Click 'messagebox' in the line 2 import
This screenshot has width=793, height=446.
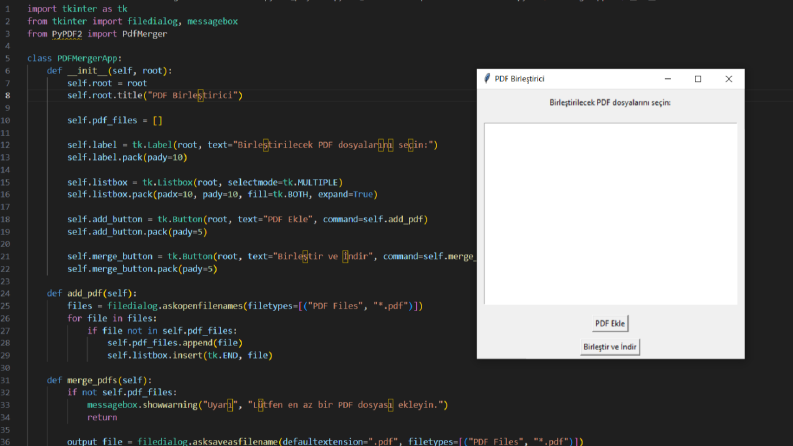(212, 21)
